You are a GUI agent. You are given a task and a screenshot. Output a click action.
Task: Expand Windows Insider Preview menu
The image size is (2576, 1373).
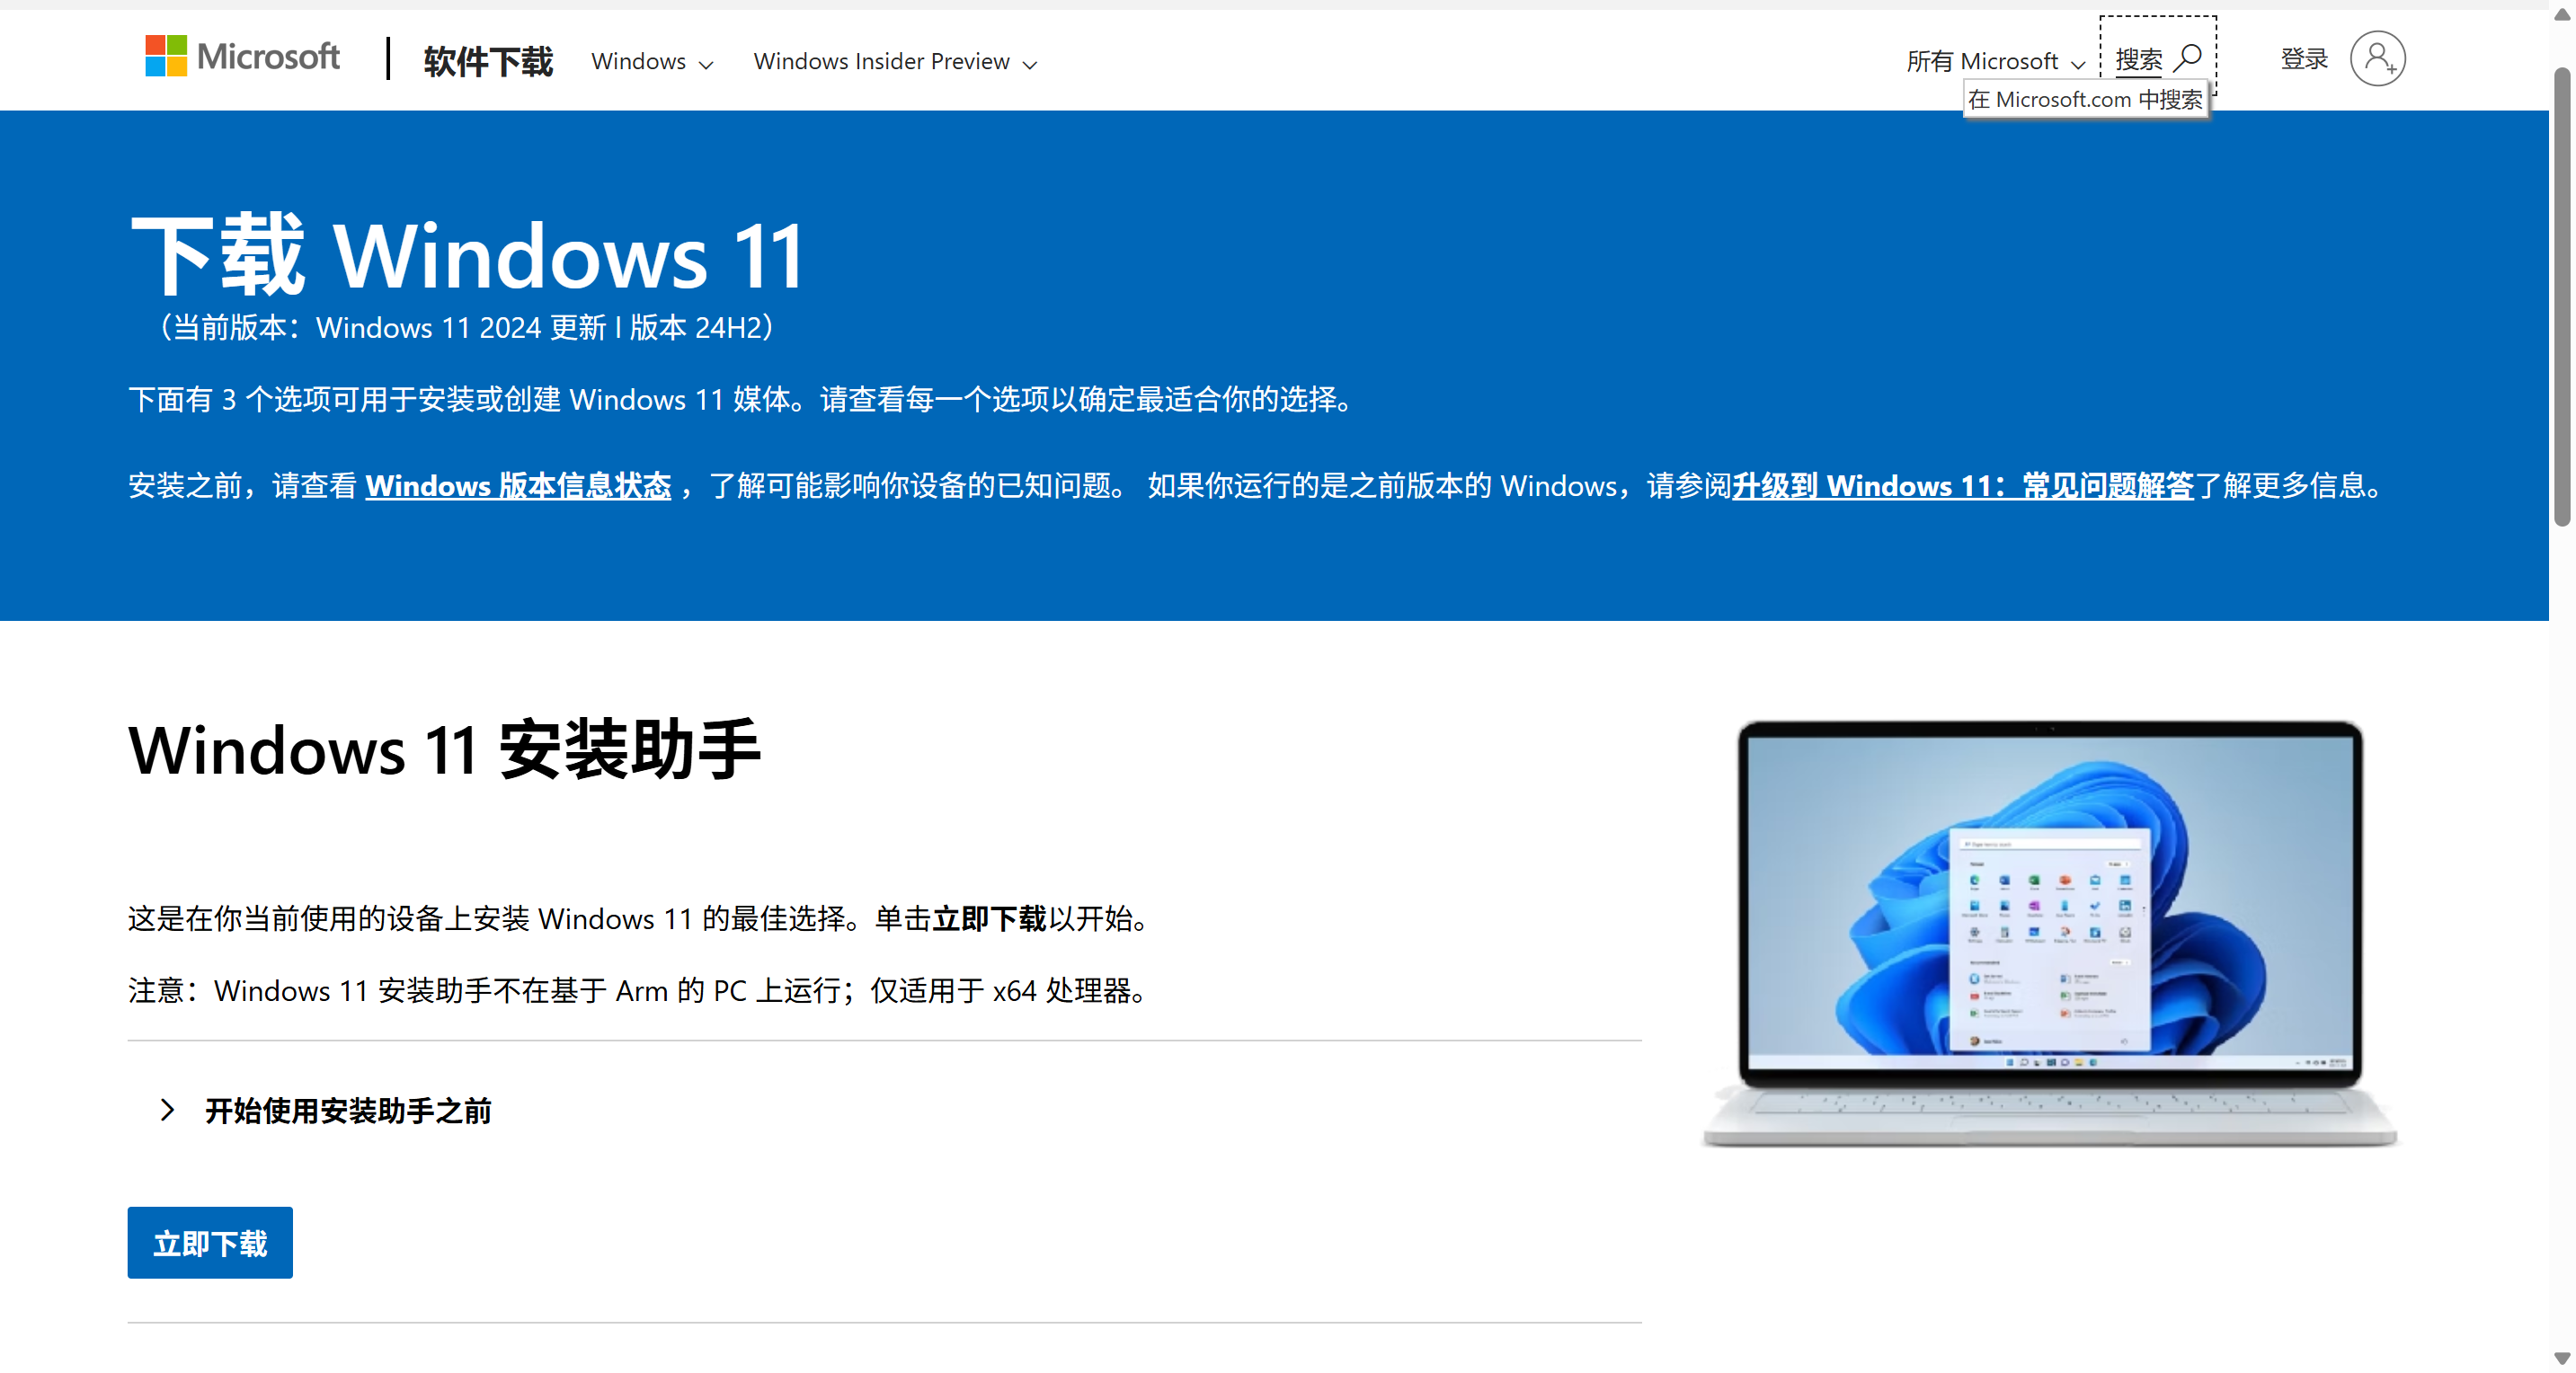pos(895,62)
